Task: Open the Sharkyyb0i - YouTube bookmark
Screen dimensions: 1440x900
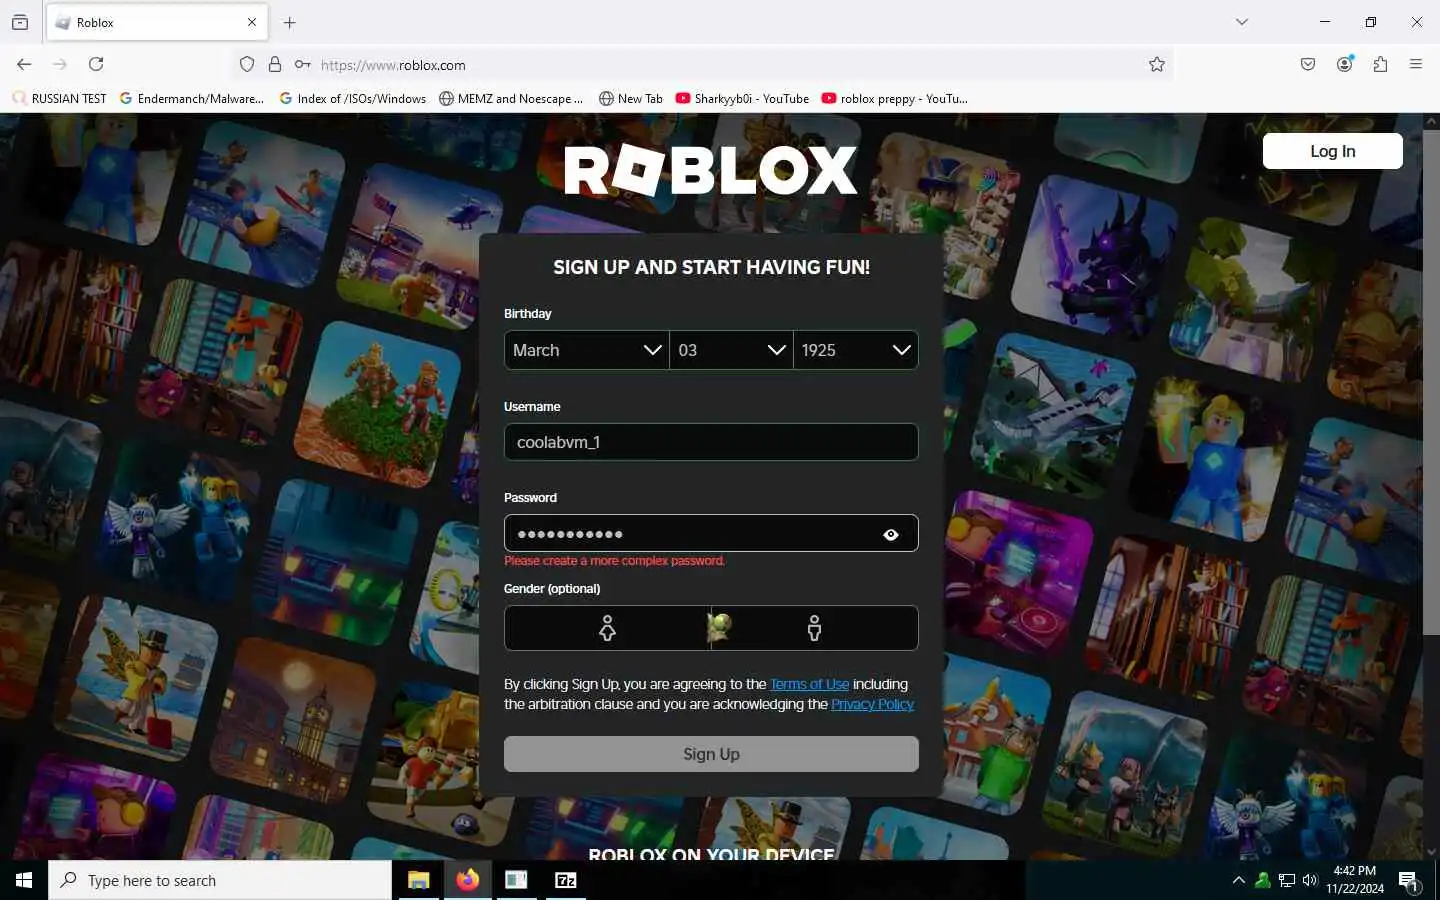Action: [743, 98]
